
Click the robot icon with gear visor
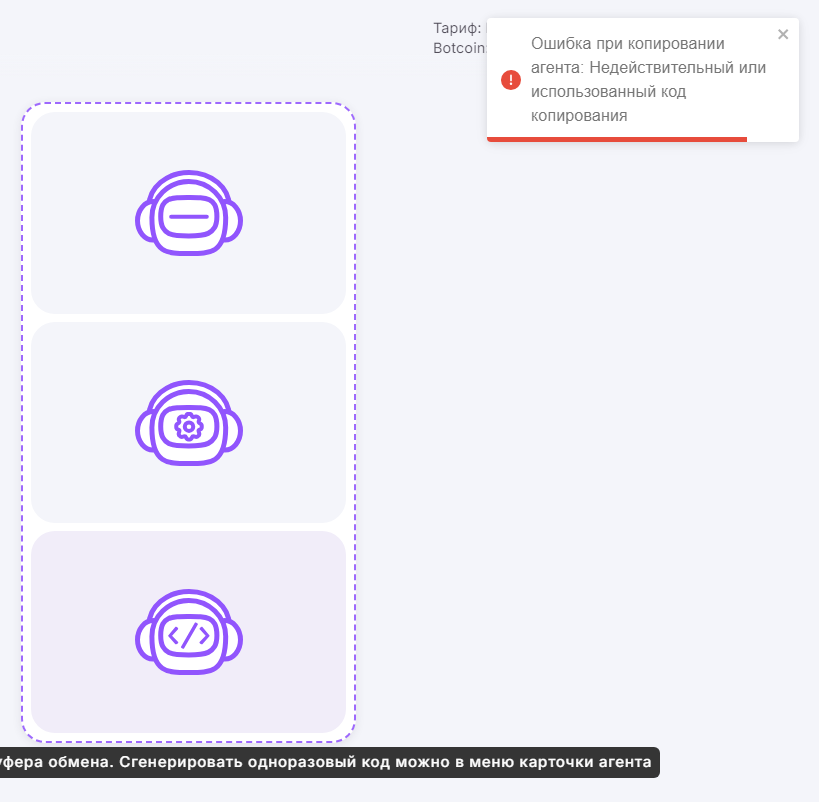(189, 423)
